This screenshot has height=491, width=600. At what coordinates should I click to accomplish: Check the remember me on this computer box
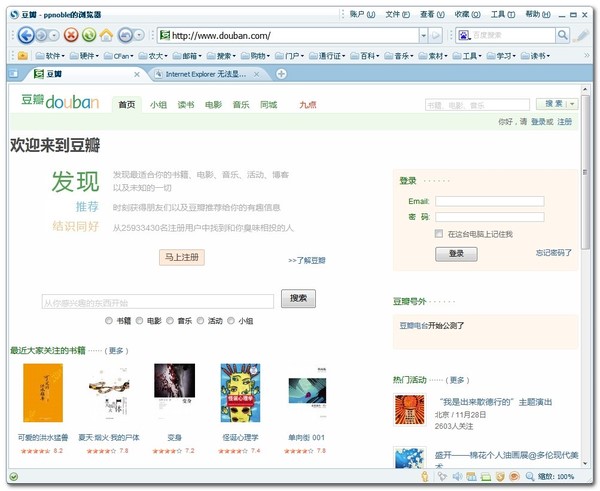(x=439, y=233)
